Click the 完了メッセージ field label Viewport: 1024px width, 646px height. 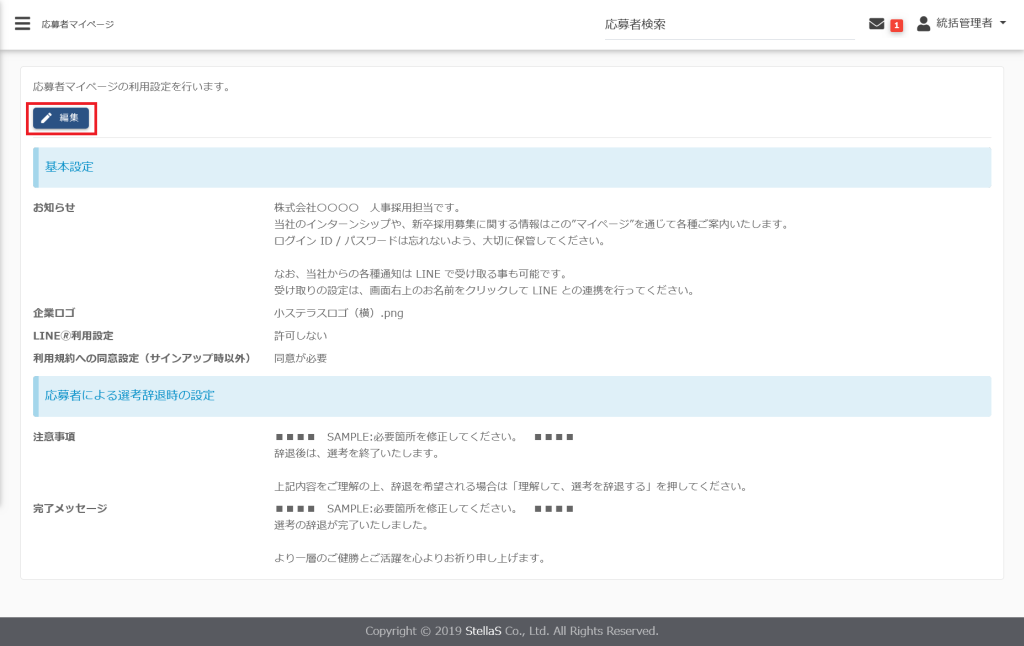pos(69,508)
